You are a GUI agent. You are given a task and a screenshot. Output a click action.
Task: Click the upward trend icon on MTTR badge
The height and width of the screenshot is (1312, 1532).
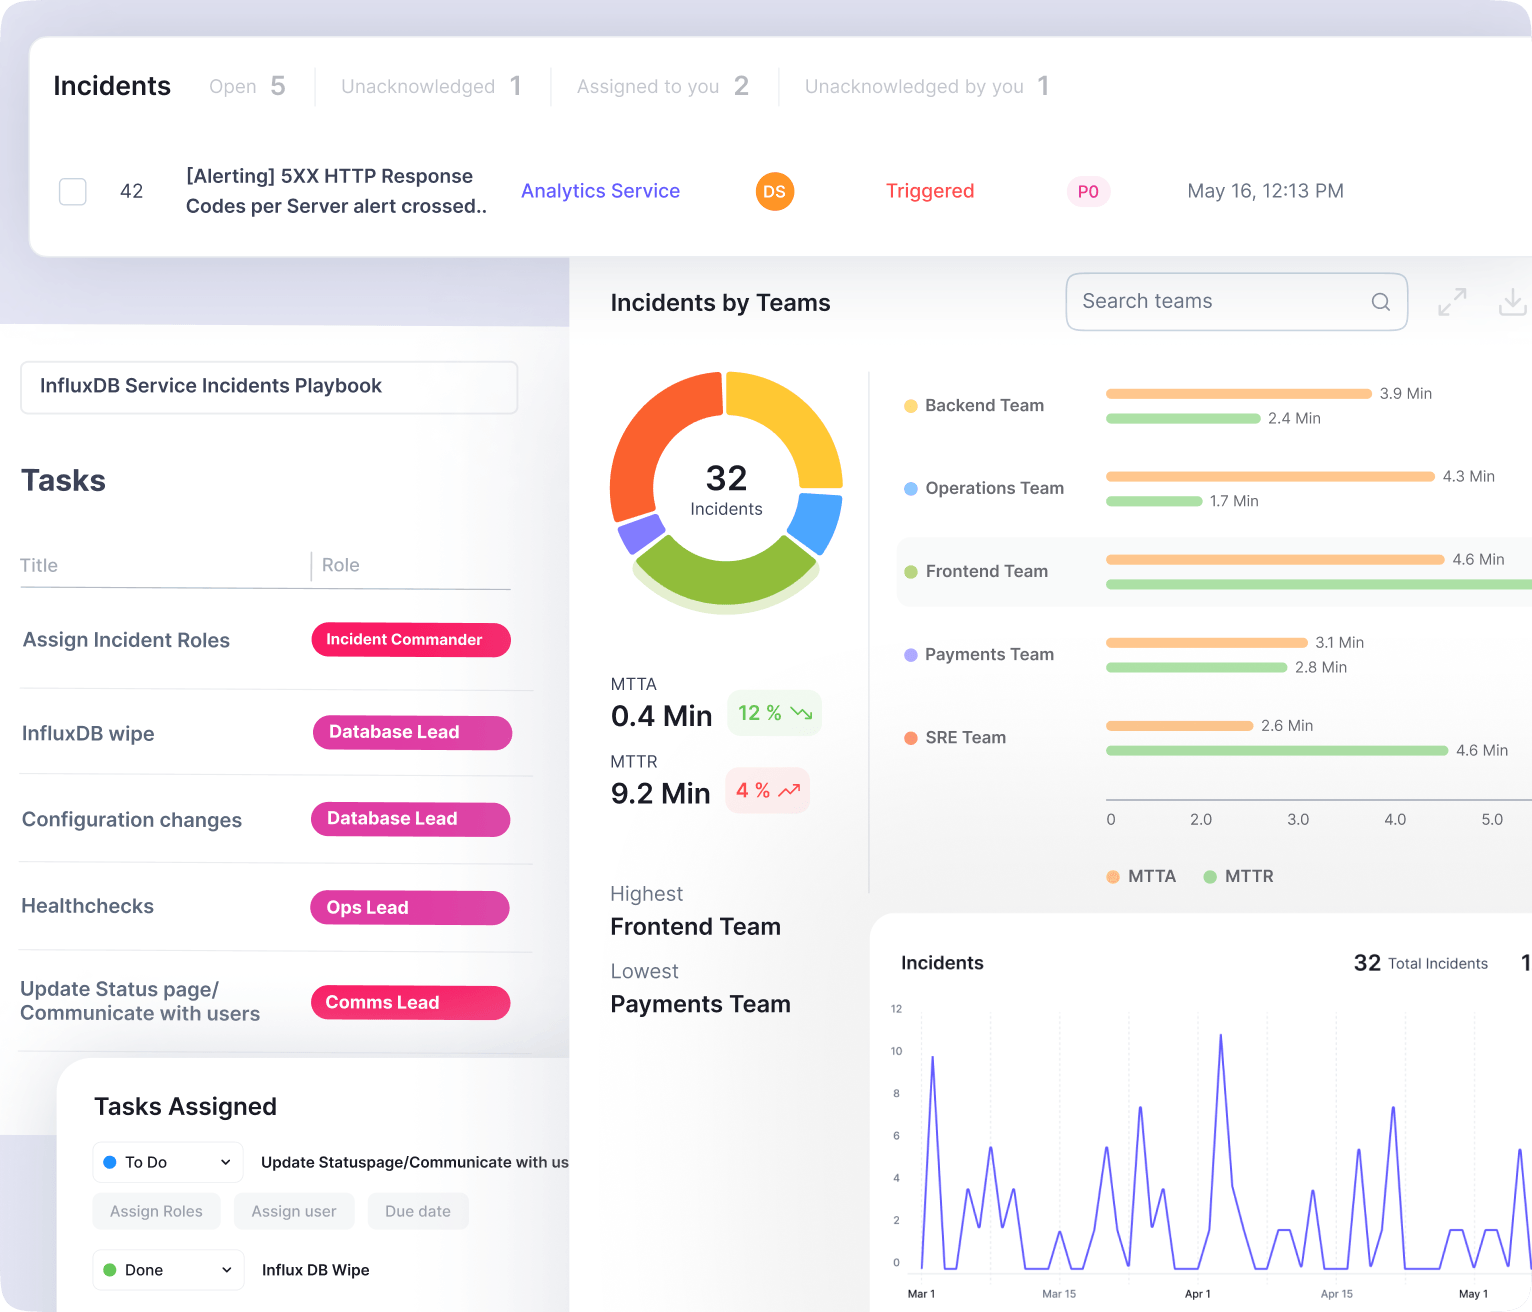(789, 790)
